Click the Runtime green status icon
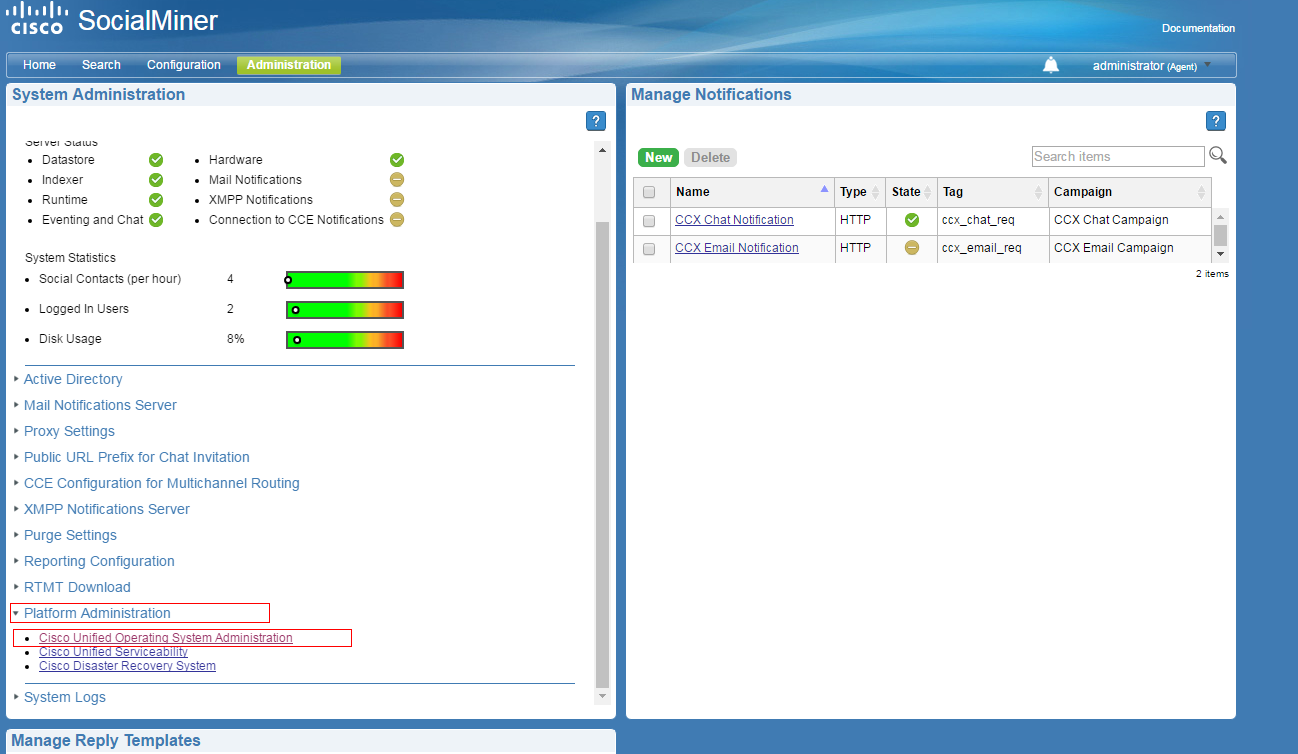Screen dimensions: 1298x754 click(156, 200)
